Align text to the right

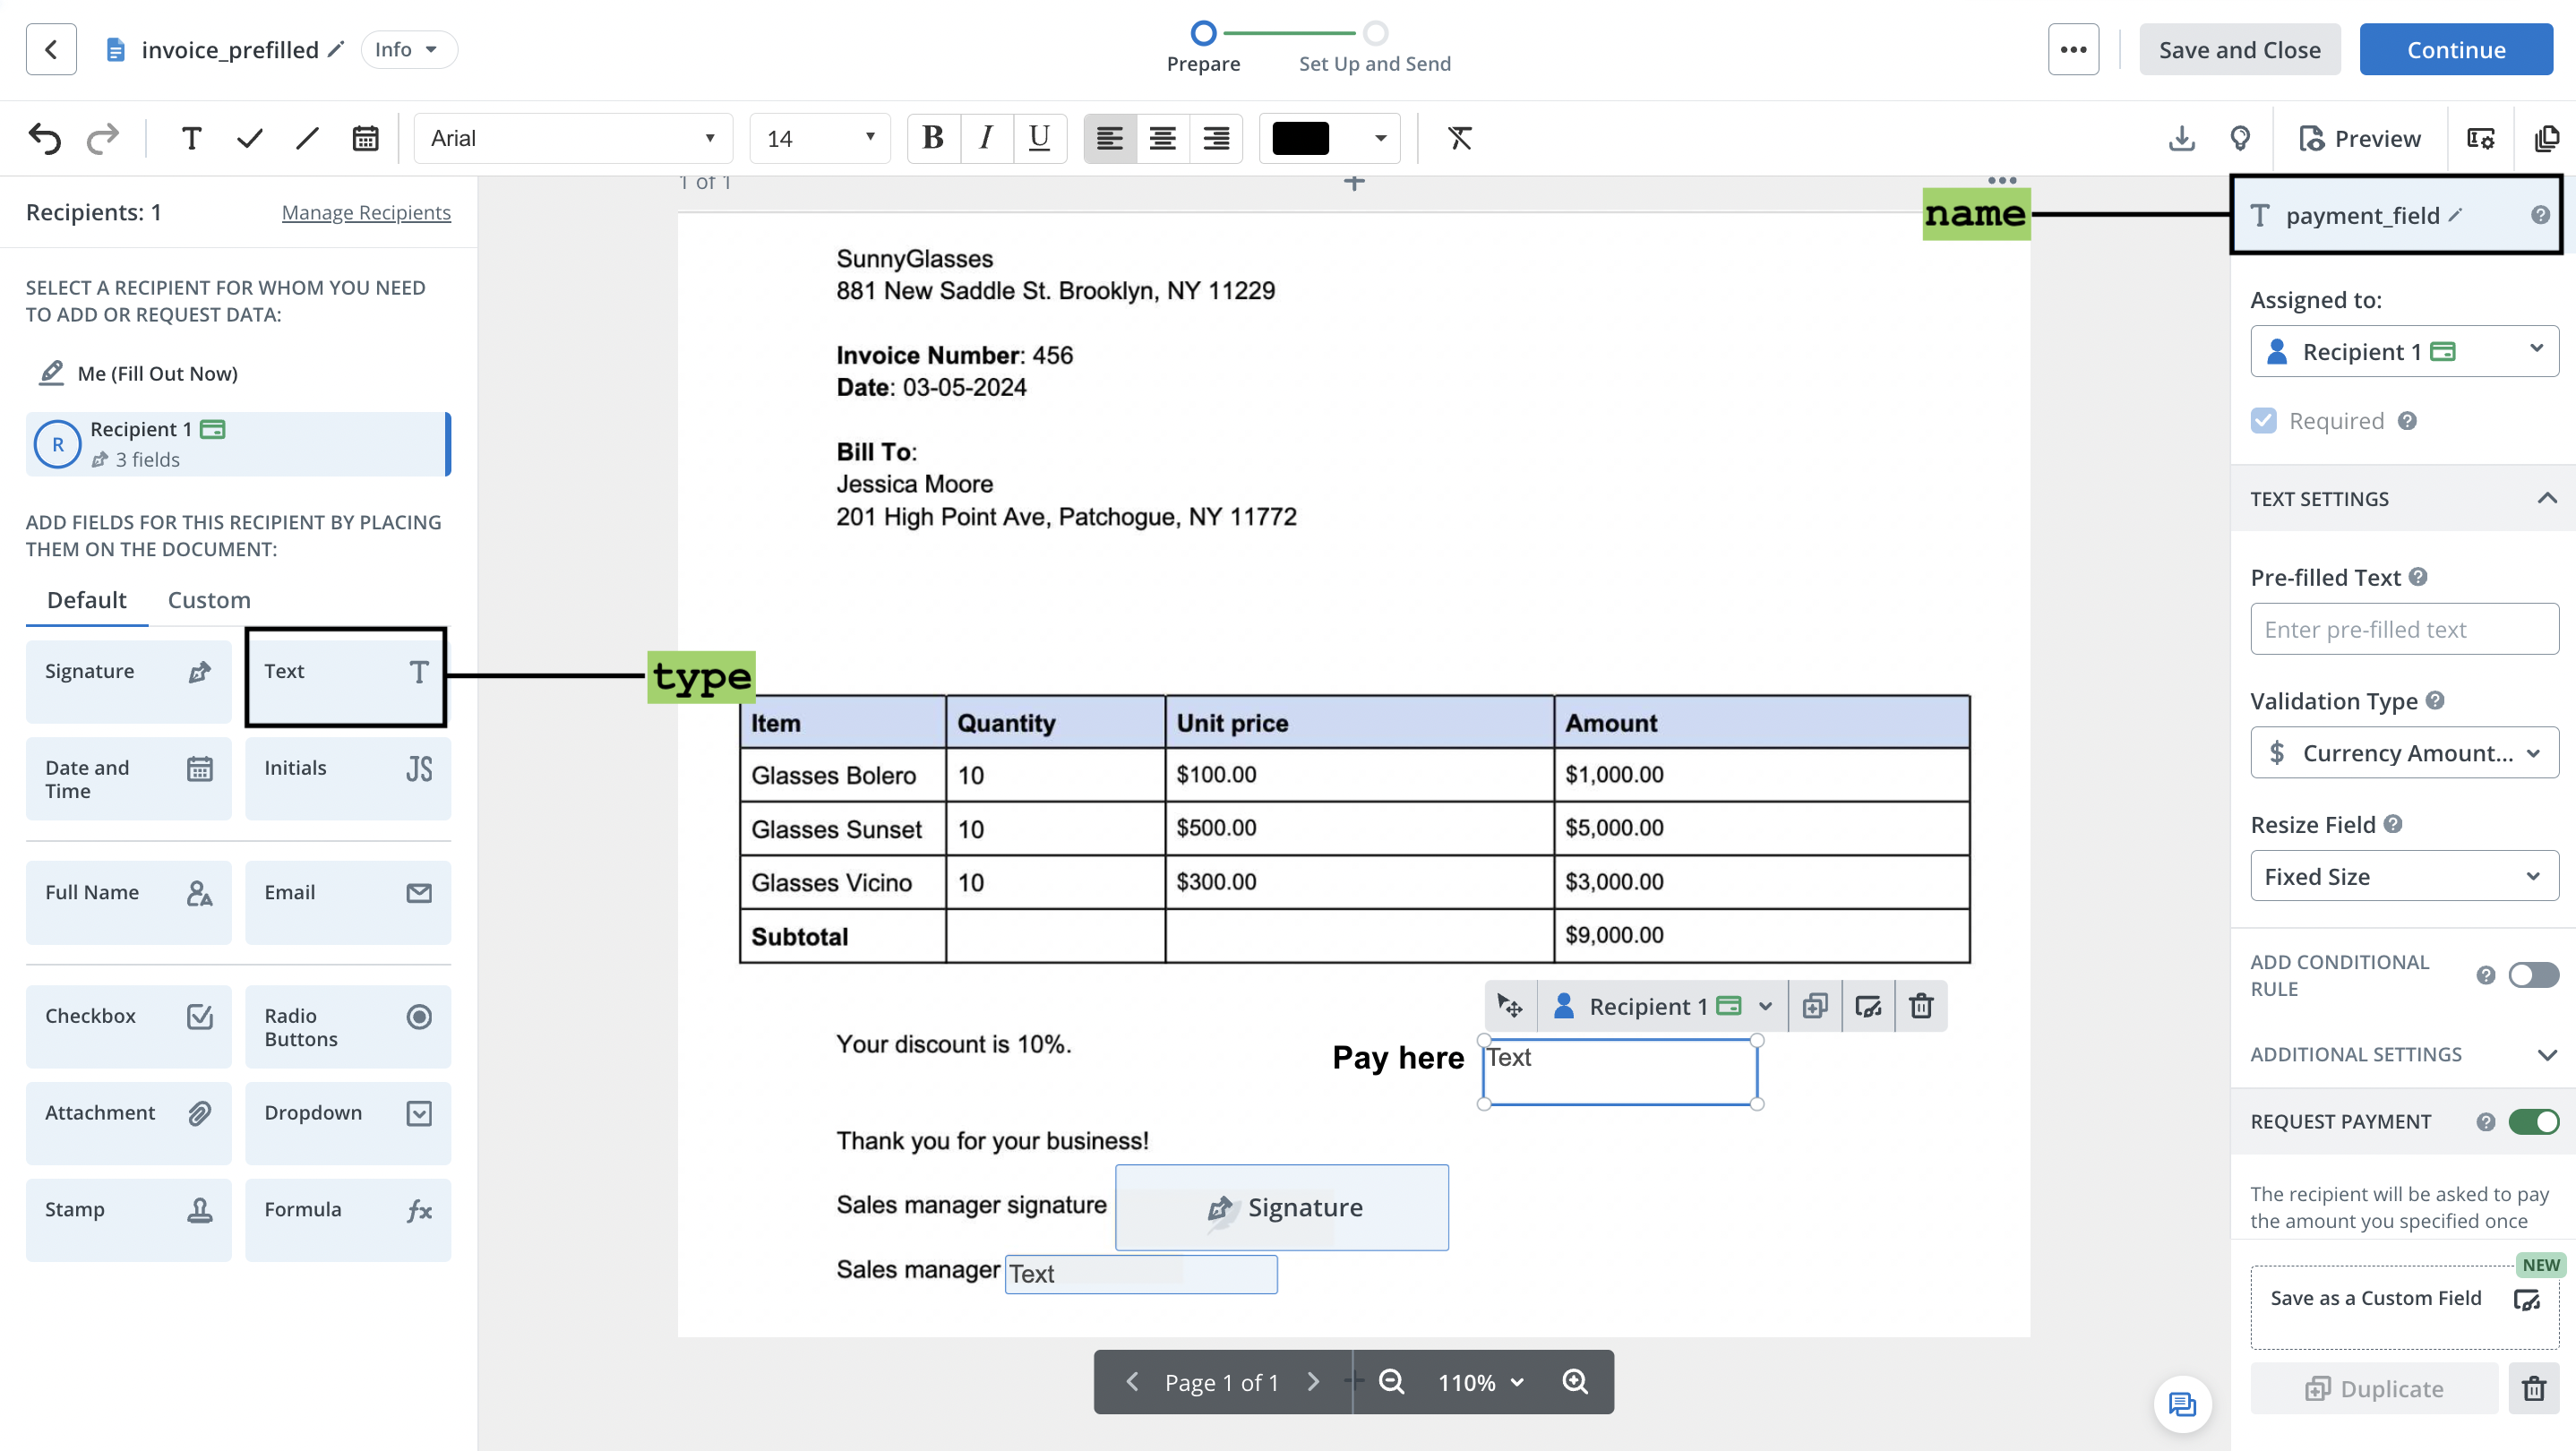(x=1216, y=138)
